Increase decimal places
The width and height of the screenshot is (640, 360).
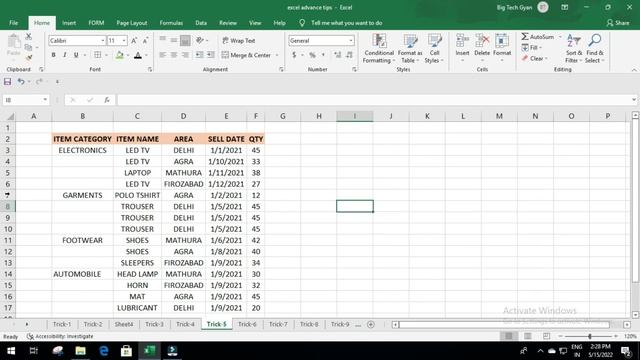pyautogui.click(x=338, y=55)
